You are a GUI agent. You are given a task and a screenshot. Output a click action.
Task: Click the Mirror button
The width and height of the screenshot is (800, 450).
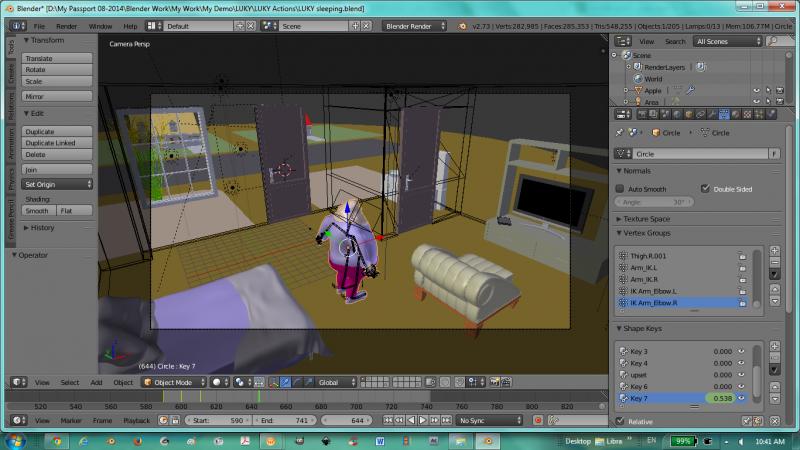coord(57,96)
